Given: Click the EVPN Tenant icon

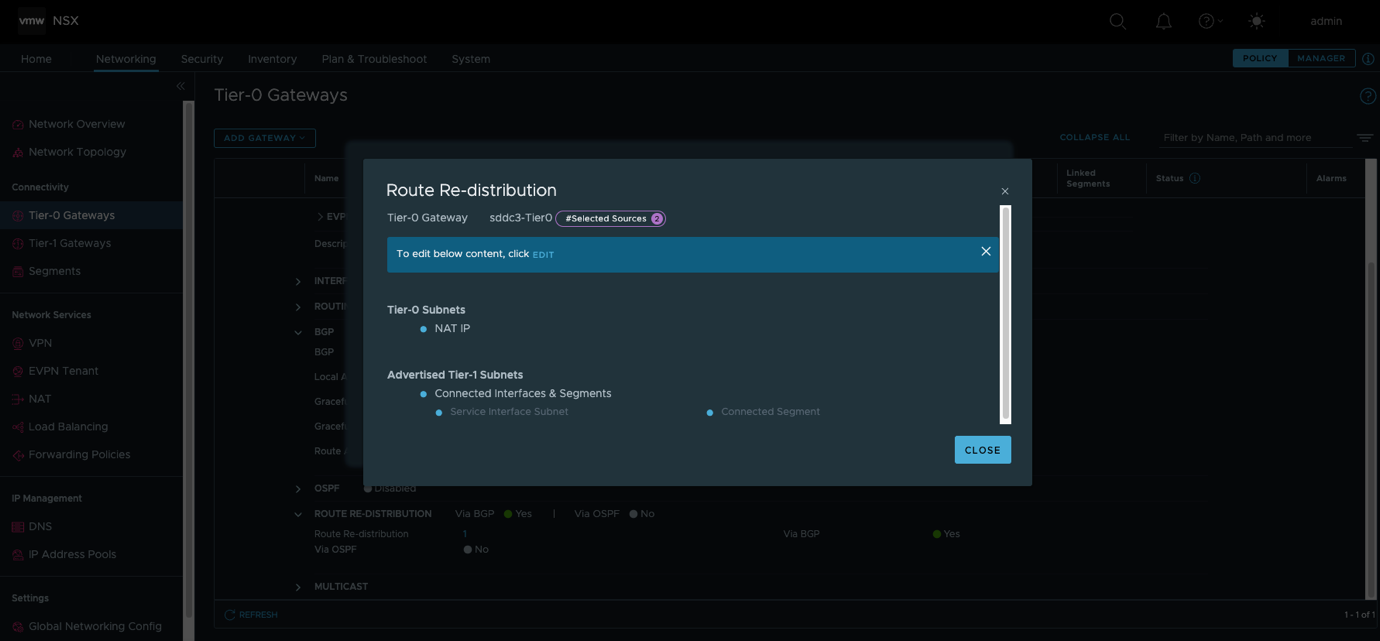Looking at the screenshot, I should (x=18, y=371).
